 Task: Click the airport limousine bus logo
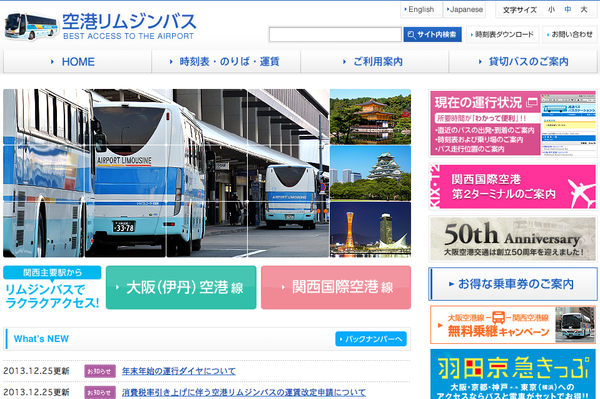click(x=100, y=26)
